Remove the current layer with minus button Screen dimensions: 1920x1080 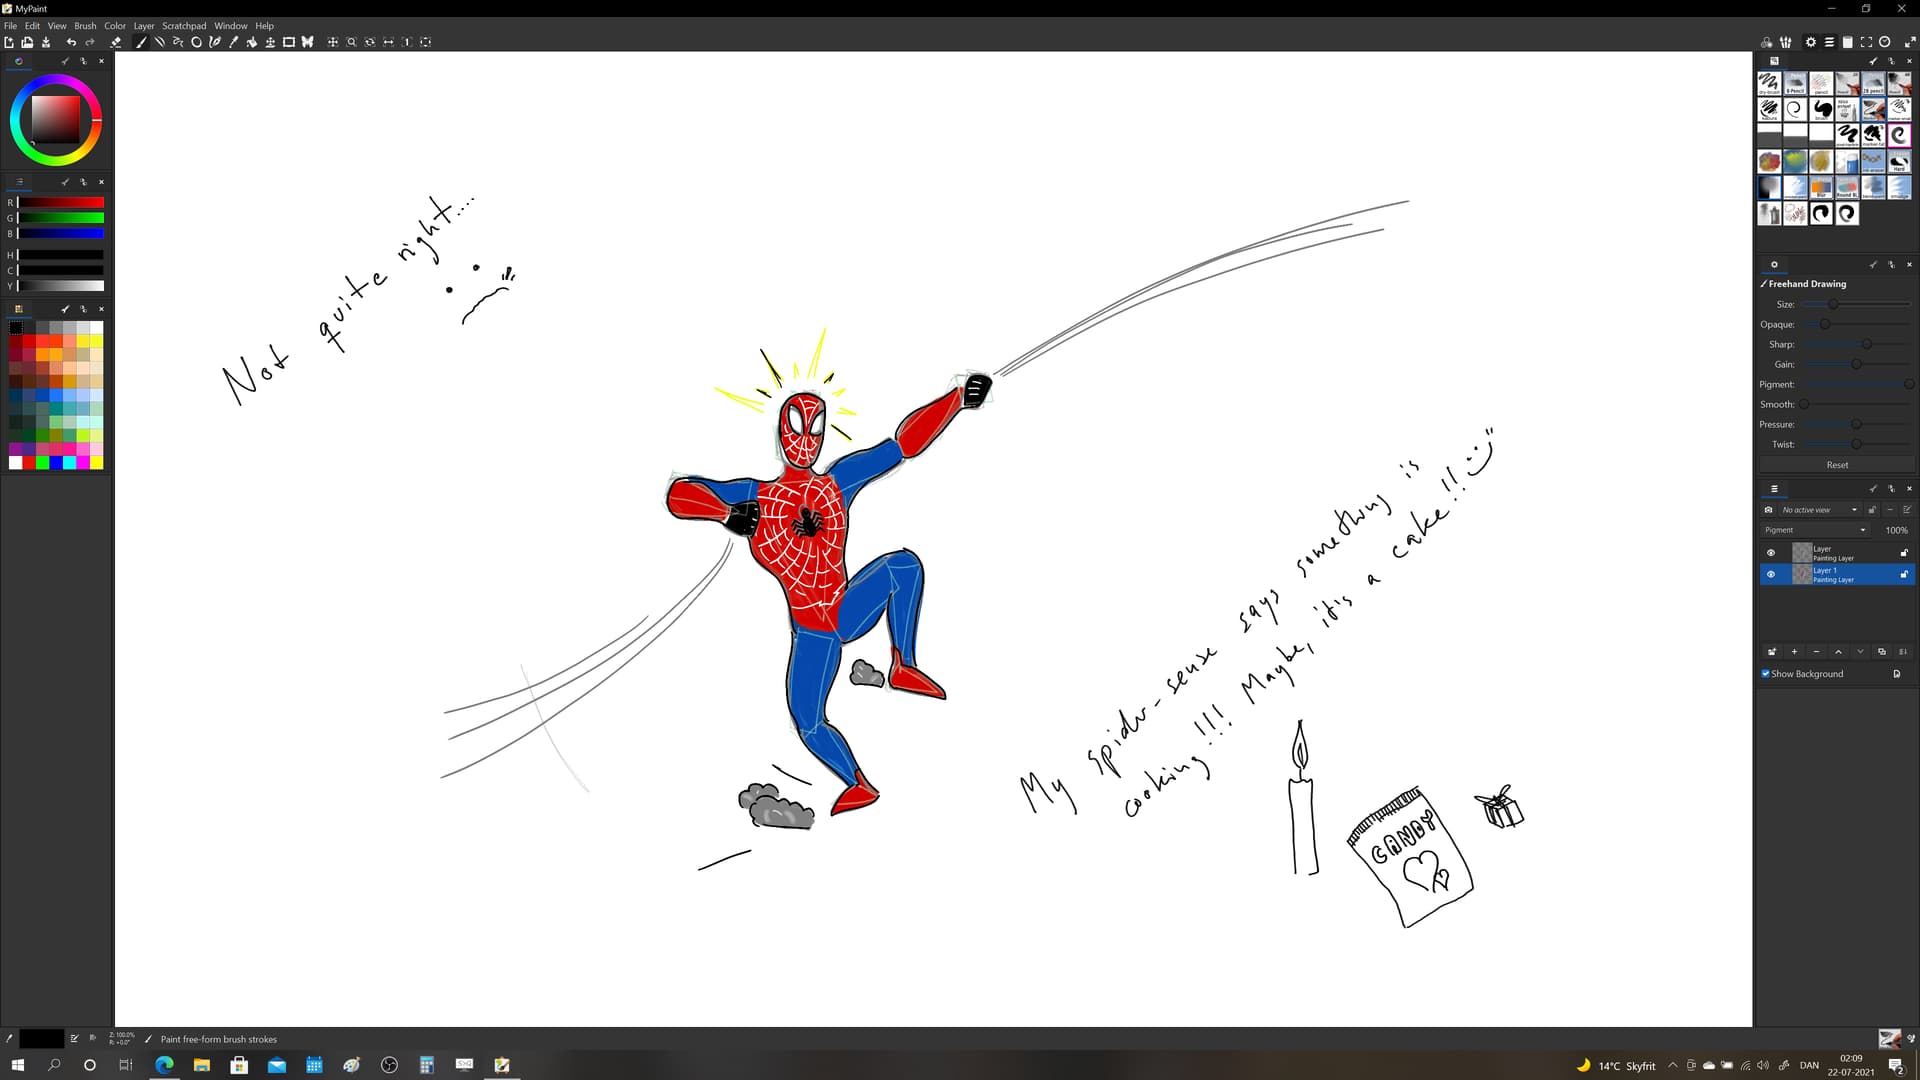click(x=1816, y=652)
